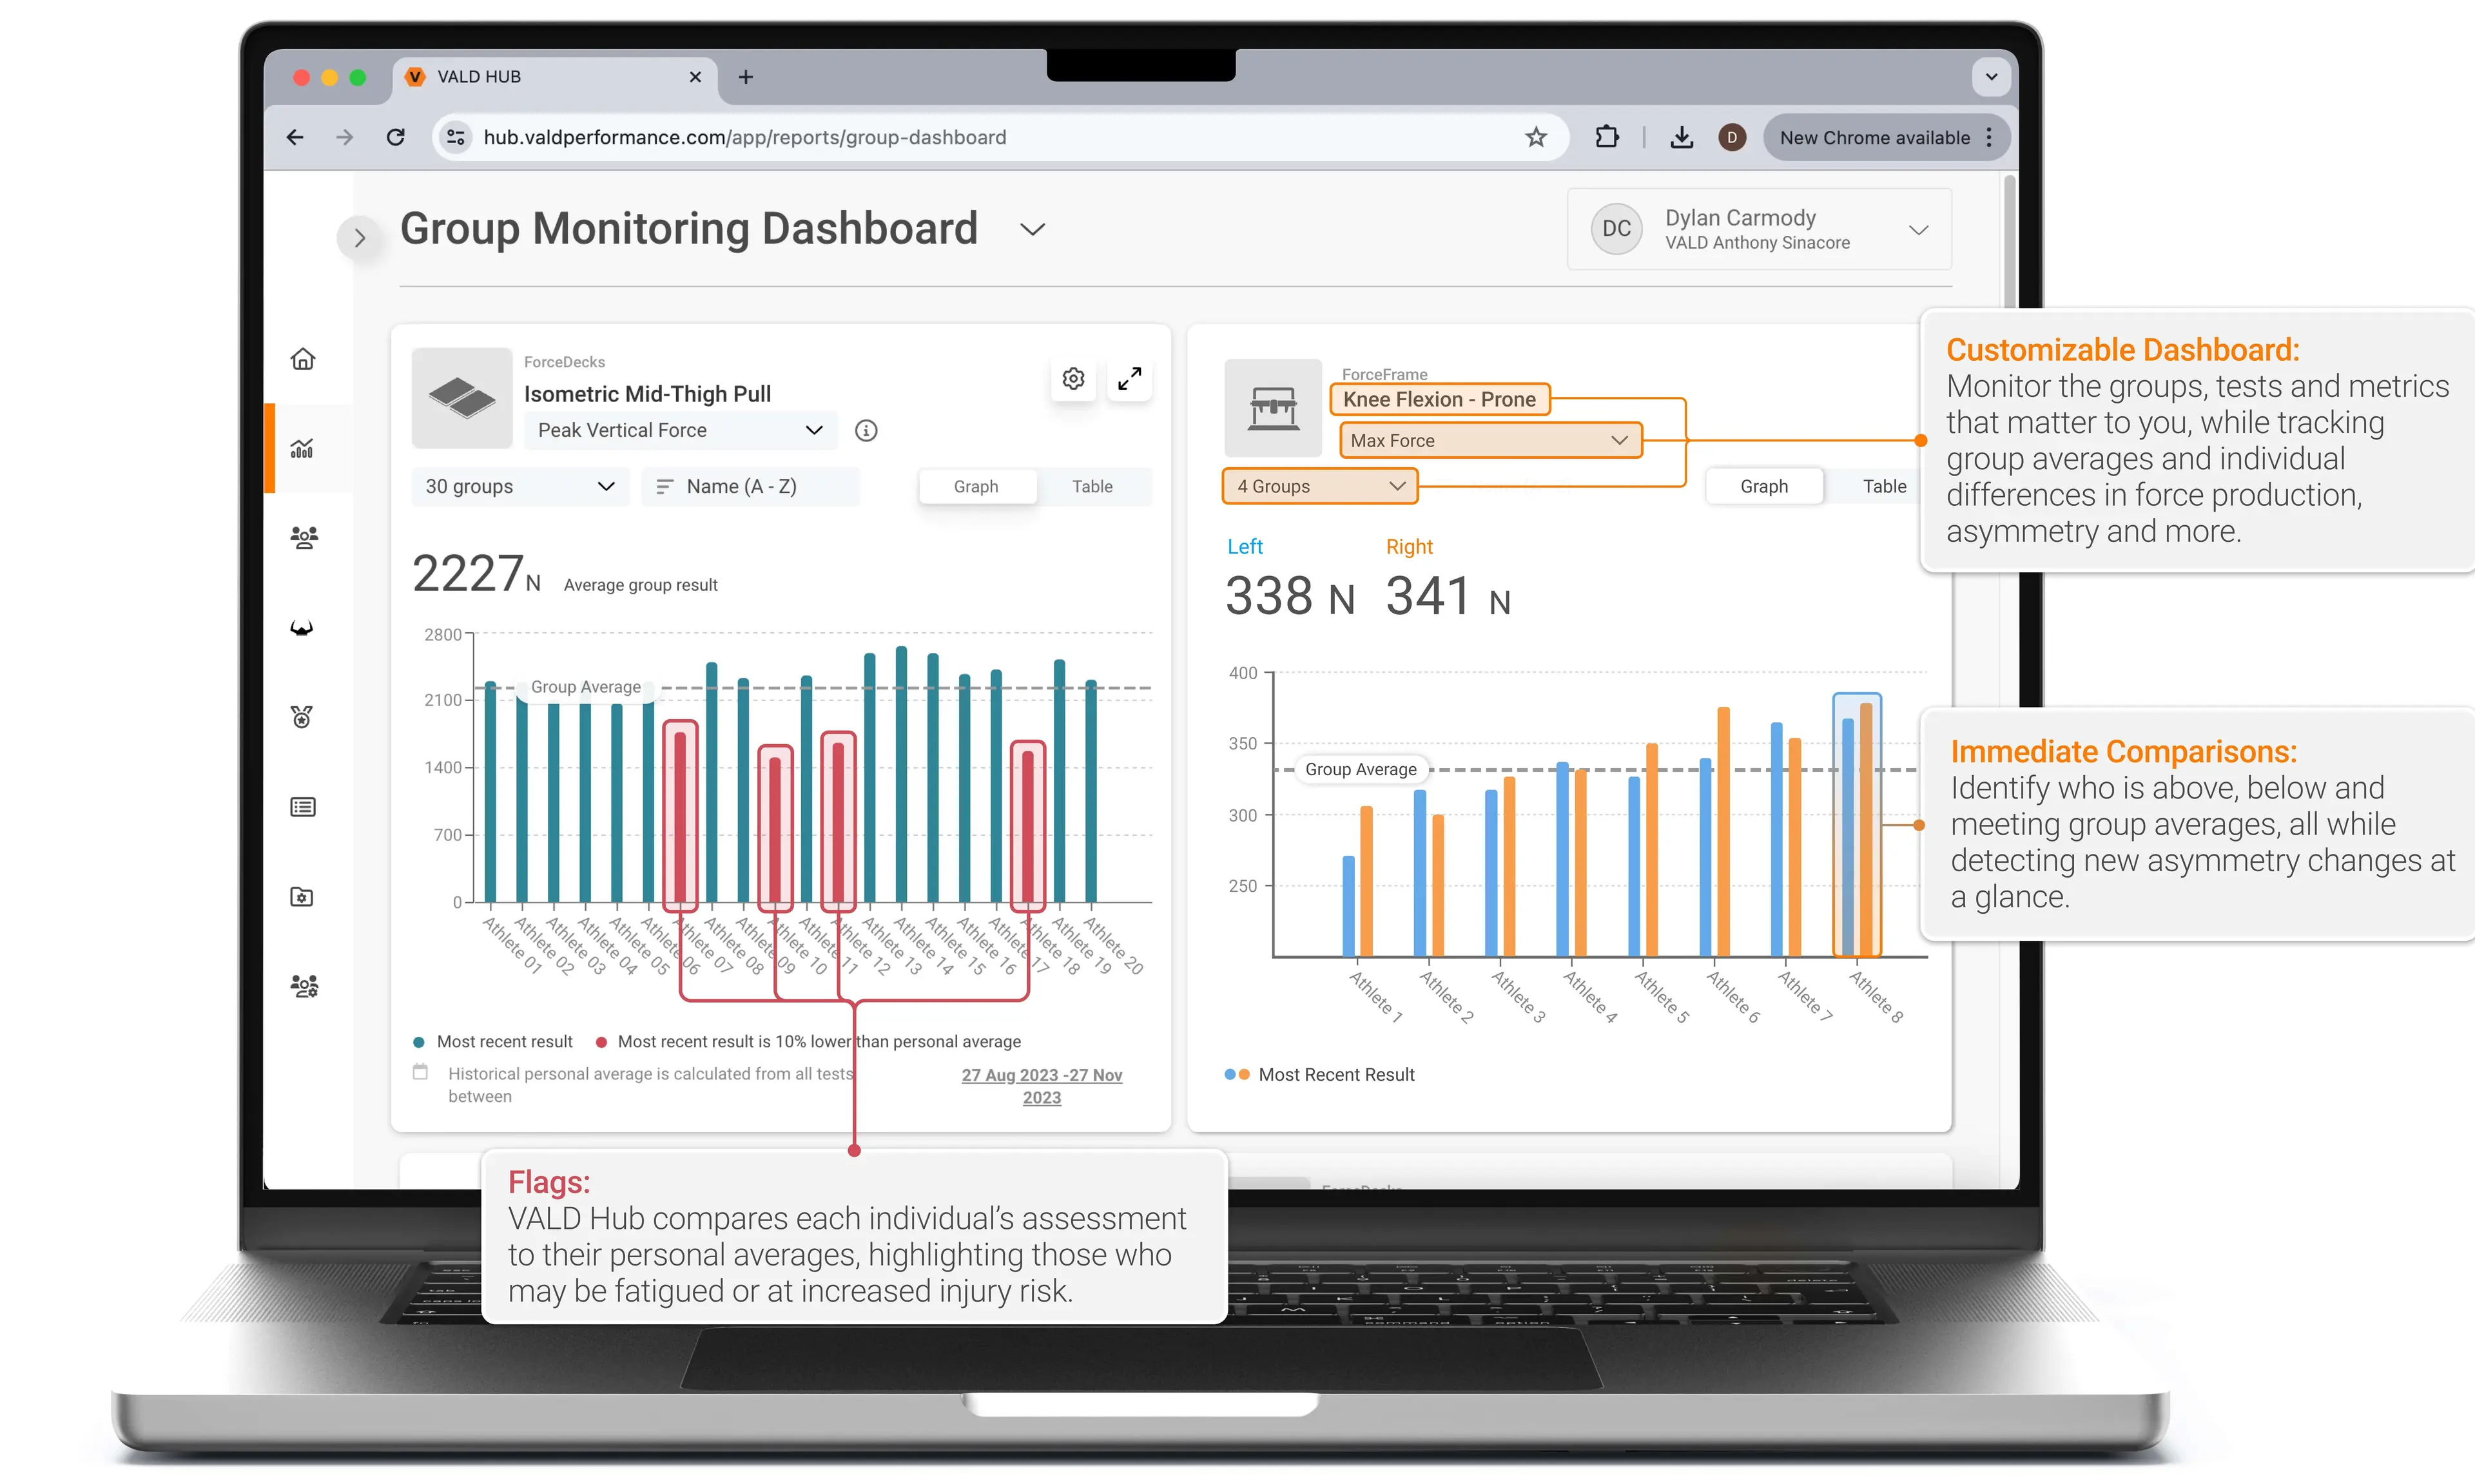
Task: Open the list report icon in sidebar
Action: click(x=302, y=807)
